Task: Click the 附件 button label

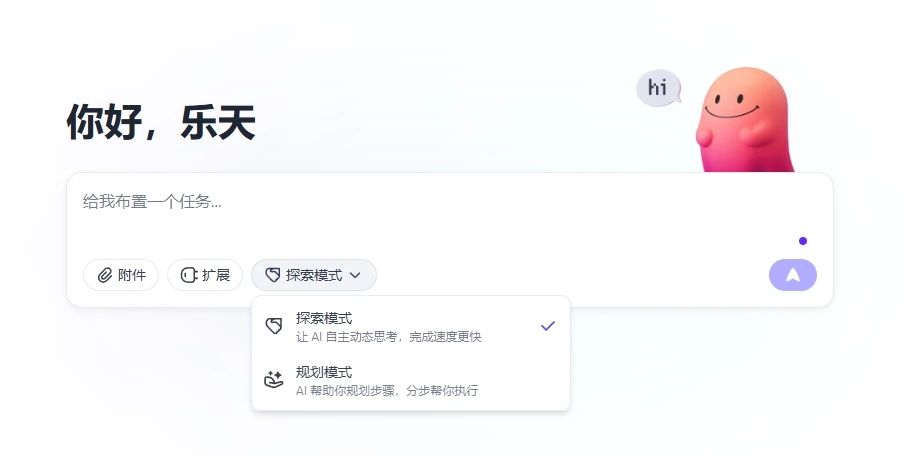Action: (132, 275)
